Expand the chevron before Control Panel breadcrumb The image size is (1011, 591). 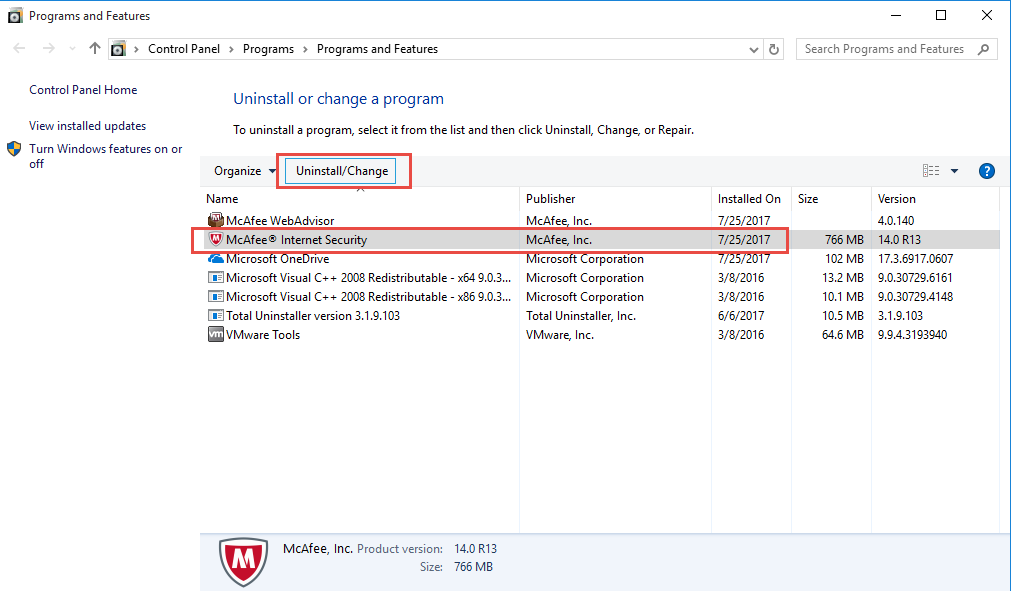coord(137,50)
